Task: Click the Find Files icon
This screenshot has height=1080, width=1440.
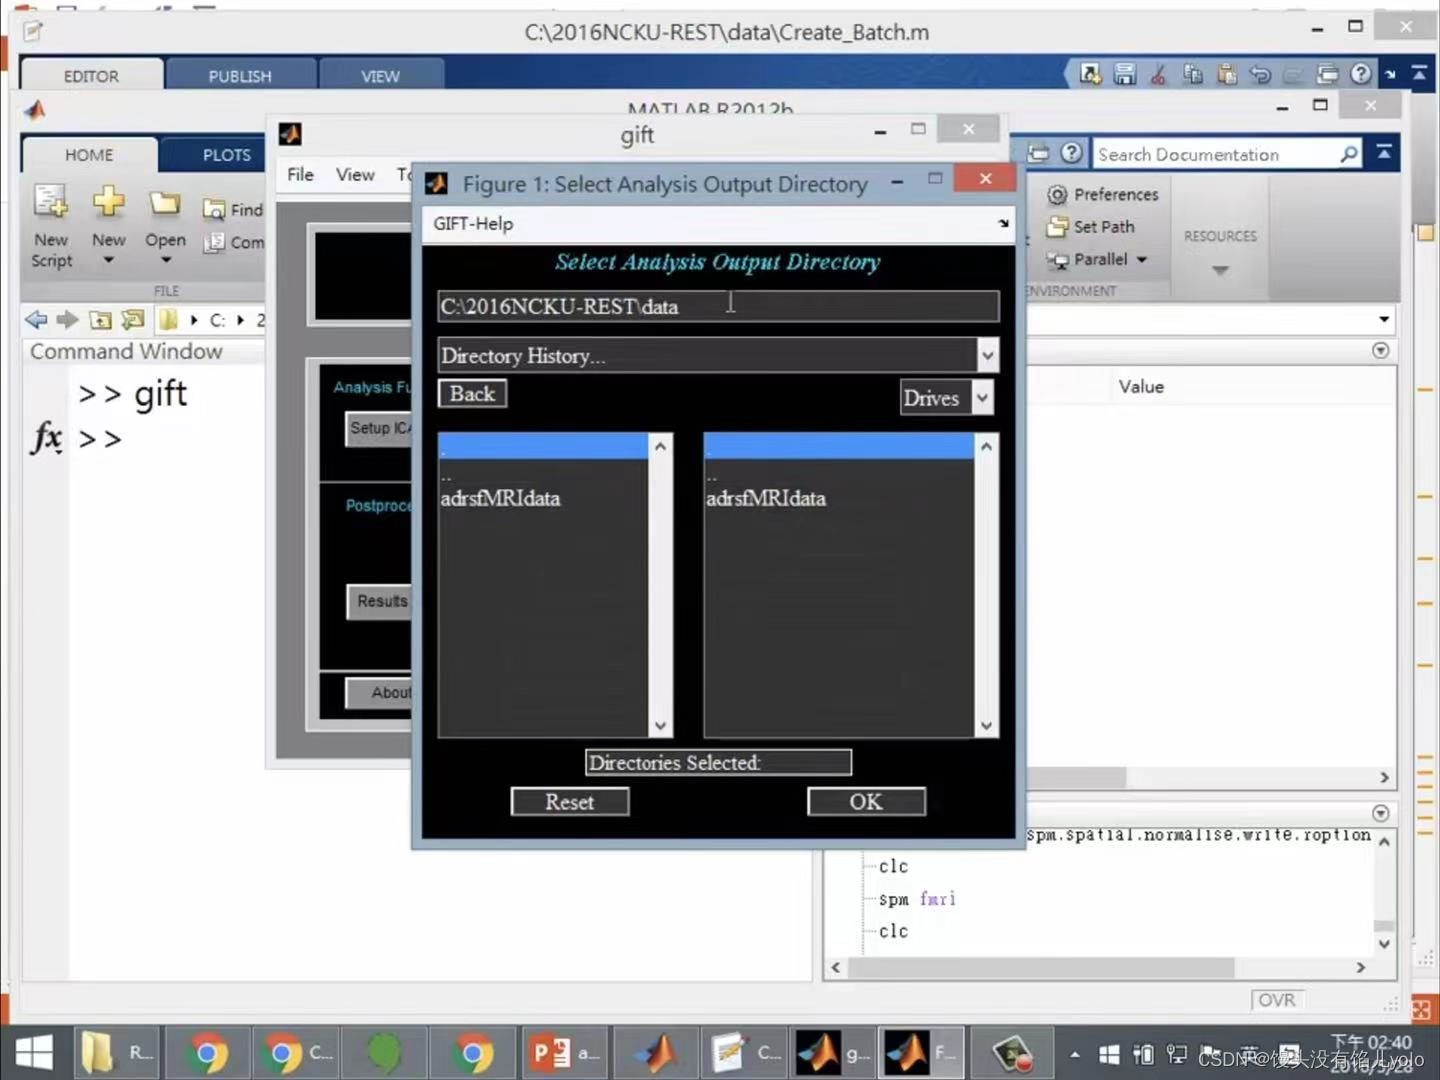Action: [x=213, y=210]
